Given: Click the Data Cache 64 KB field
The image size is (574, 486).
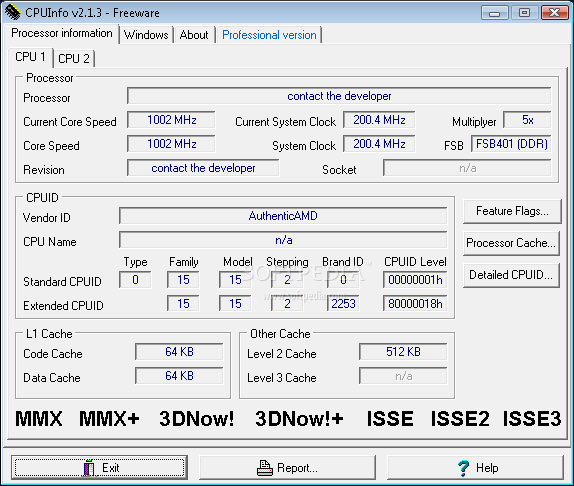Looking at the screenshot, I should tap(179, 376).
